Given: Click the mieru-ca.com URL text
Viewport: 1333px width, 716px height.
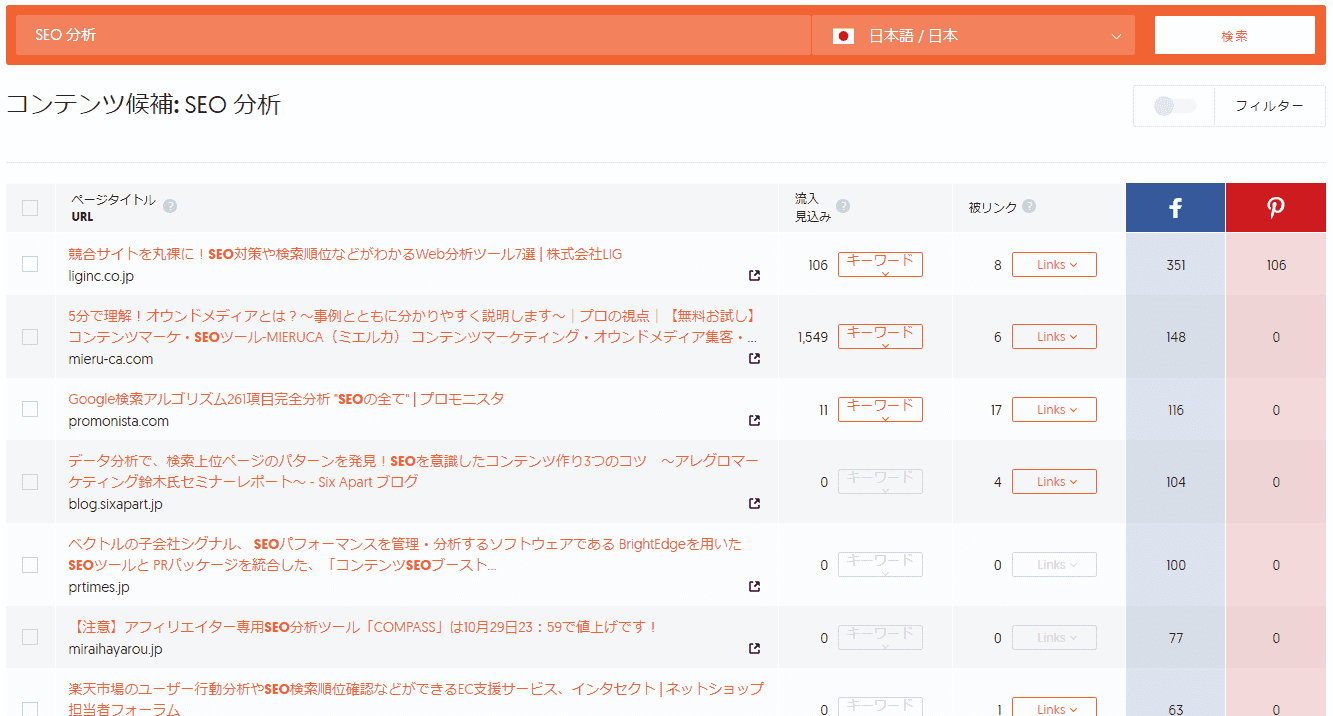Looking at the screenshot, I should (111, 359).
